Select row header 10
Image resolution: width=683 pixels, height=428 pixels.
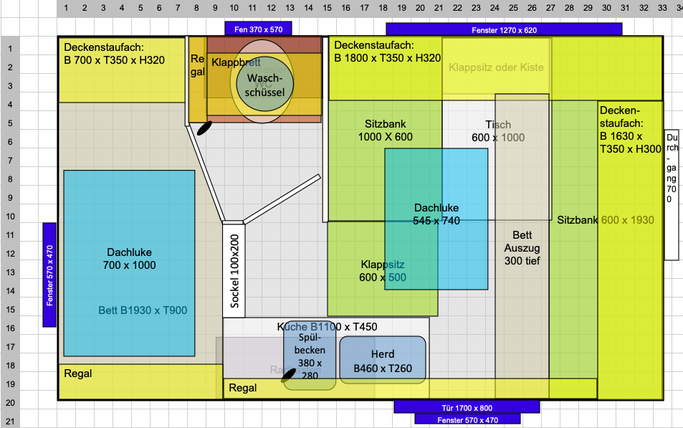click(x=10, y=216)
